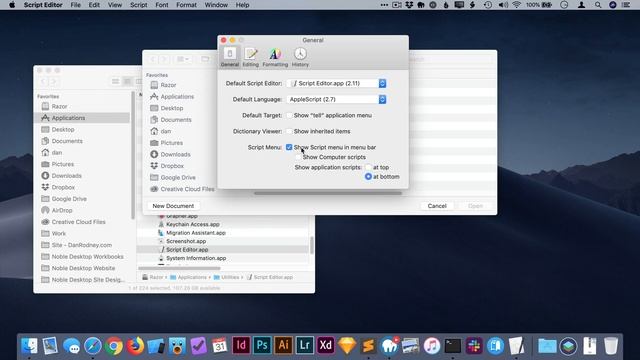This screenshot has height=360, width=640.
Task: Click the open dialog horizontal scrollbar
Action: coord(328,193)
